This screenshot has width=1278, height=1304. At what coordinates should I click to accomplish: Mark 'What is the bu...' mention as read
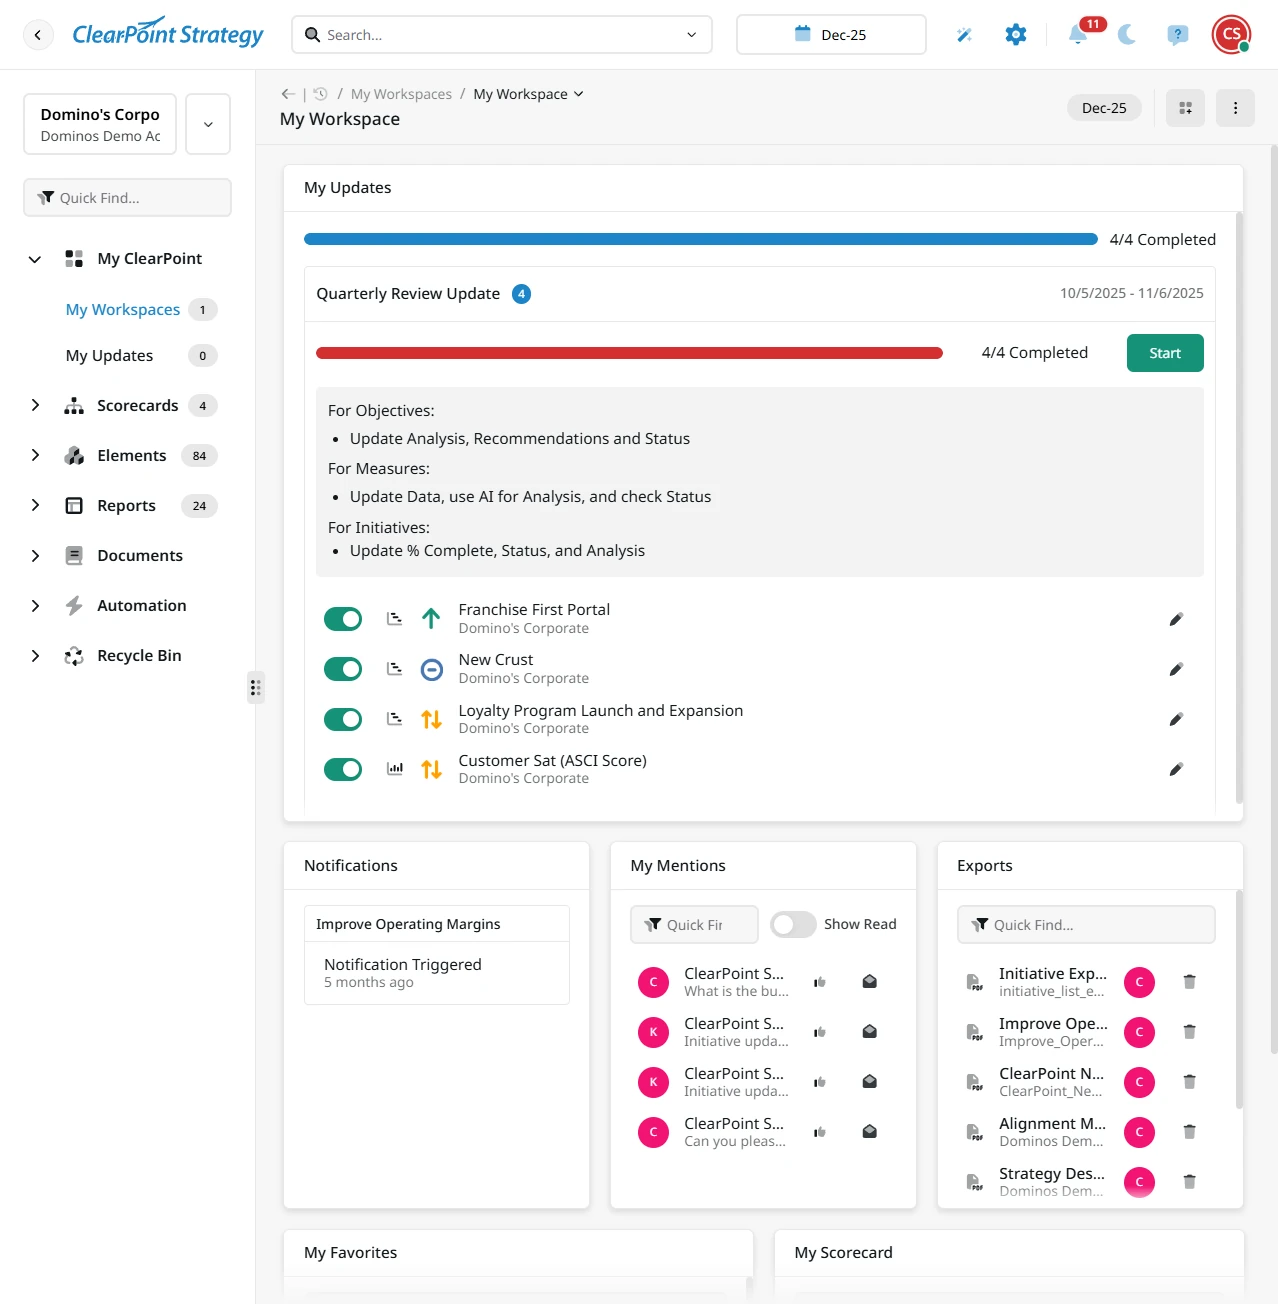(870, 982)
